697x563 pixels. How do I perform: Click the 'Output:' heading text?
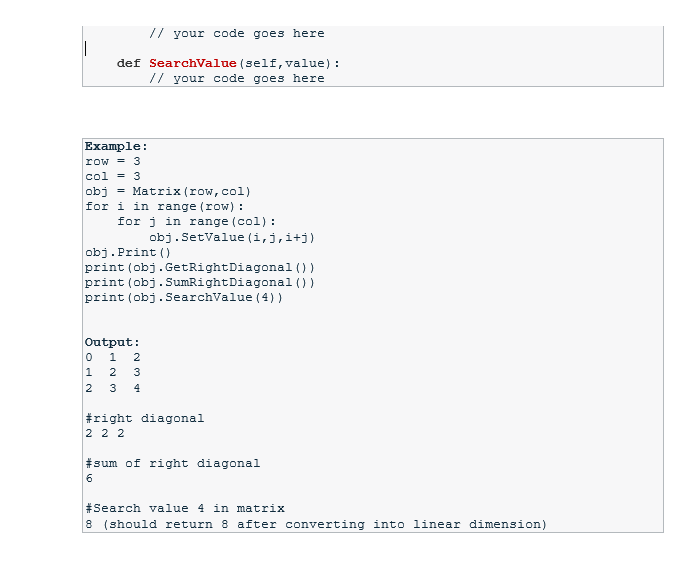tap(112, 343)
